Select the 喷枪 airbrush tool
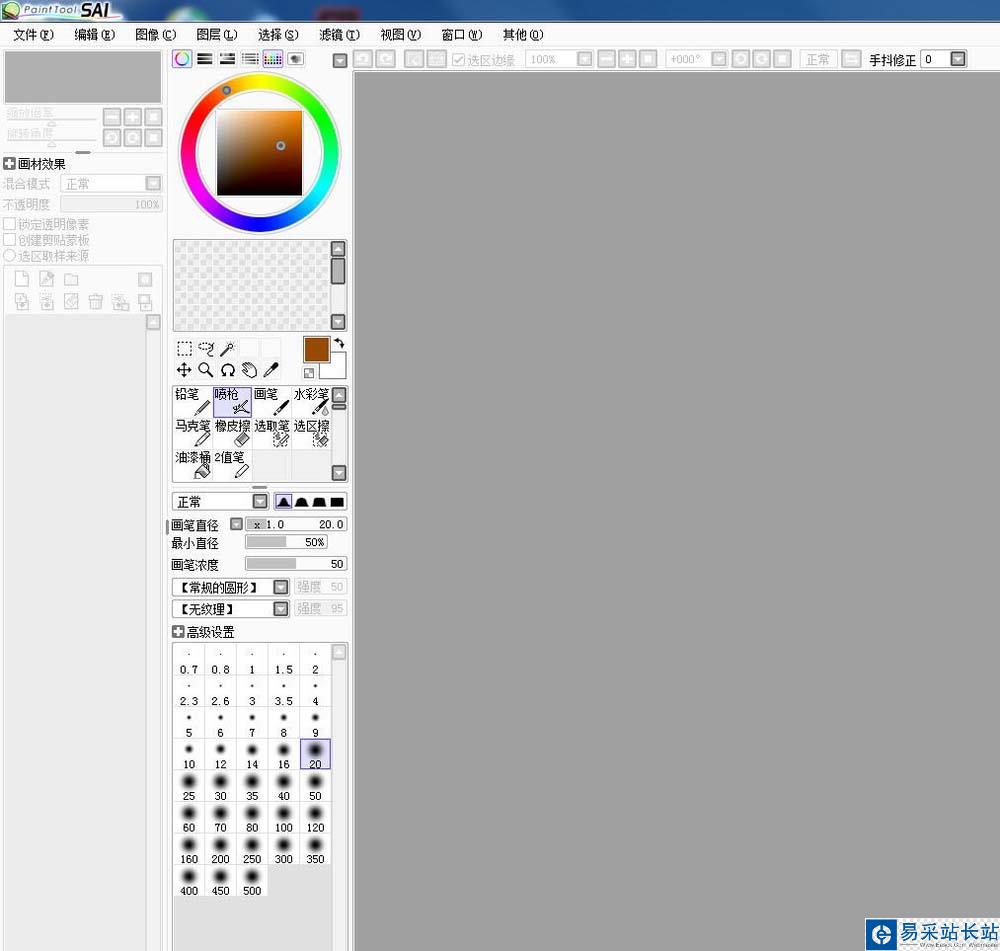 232,402
